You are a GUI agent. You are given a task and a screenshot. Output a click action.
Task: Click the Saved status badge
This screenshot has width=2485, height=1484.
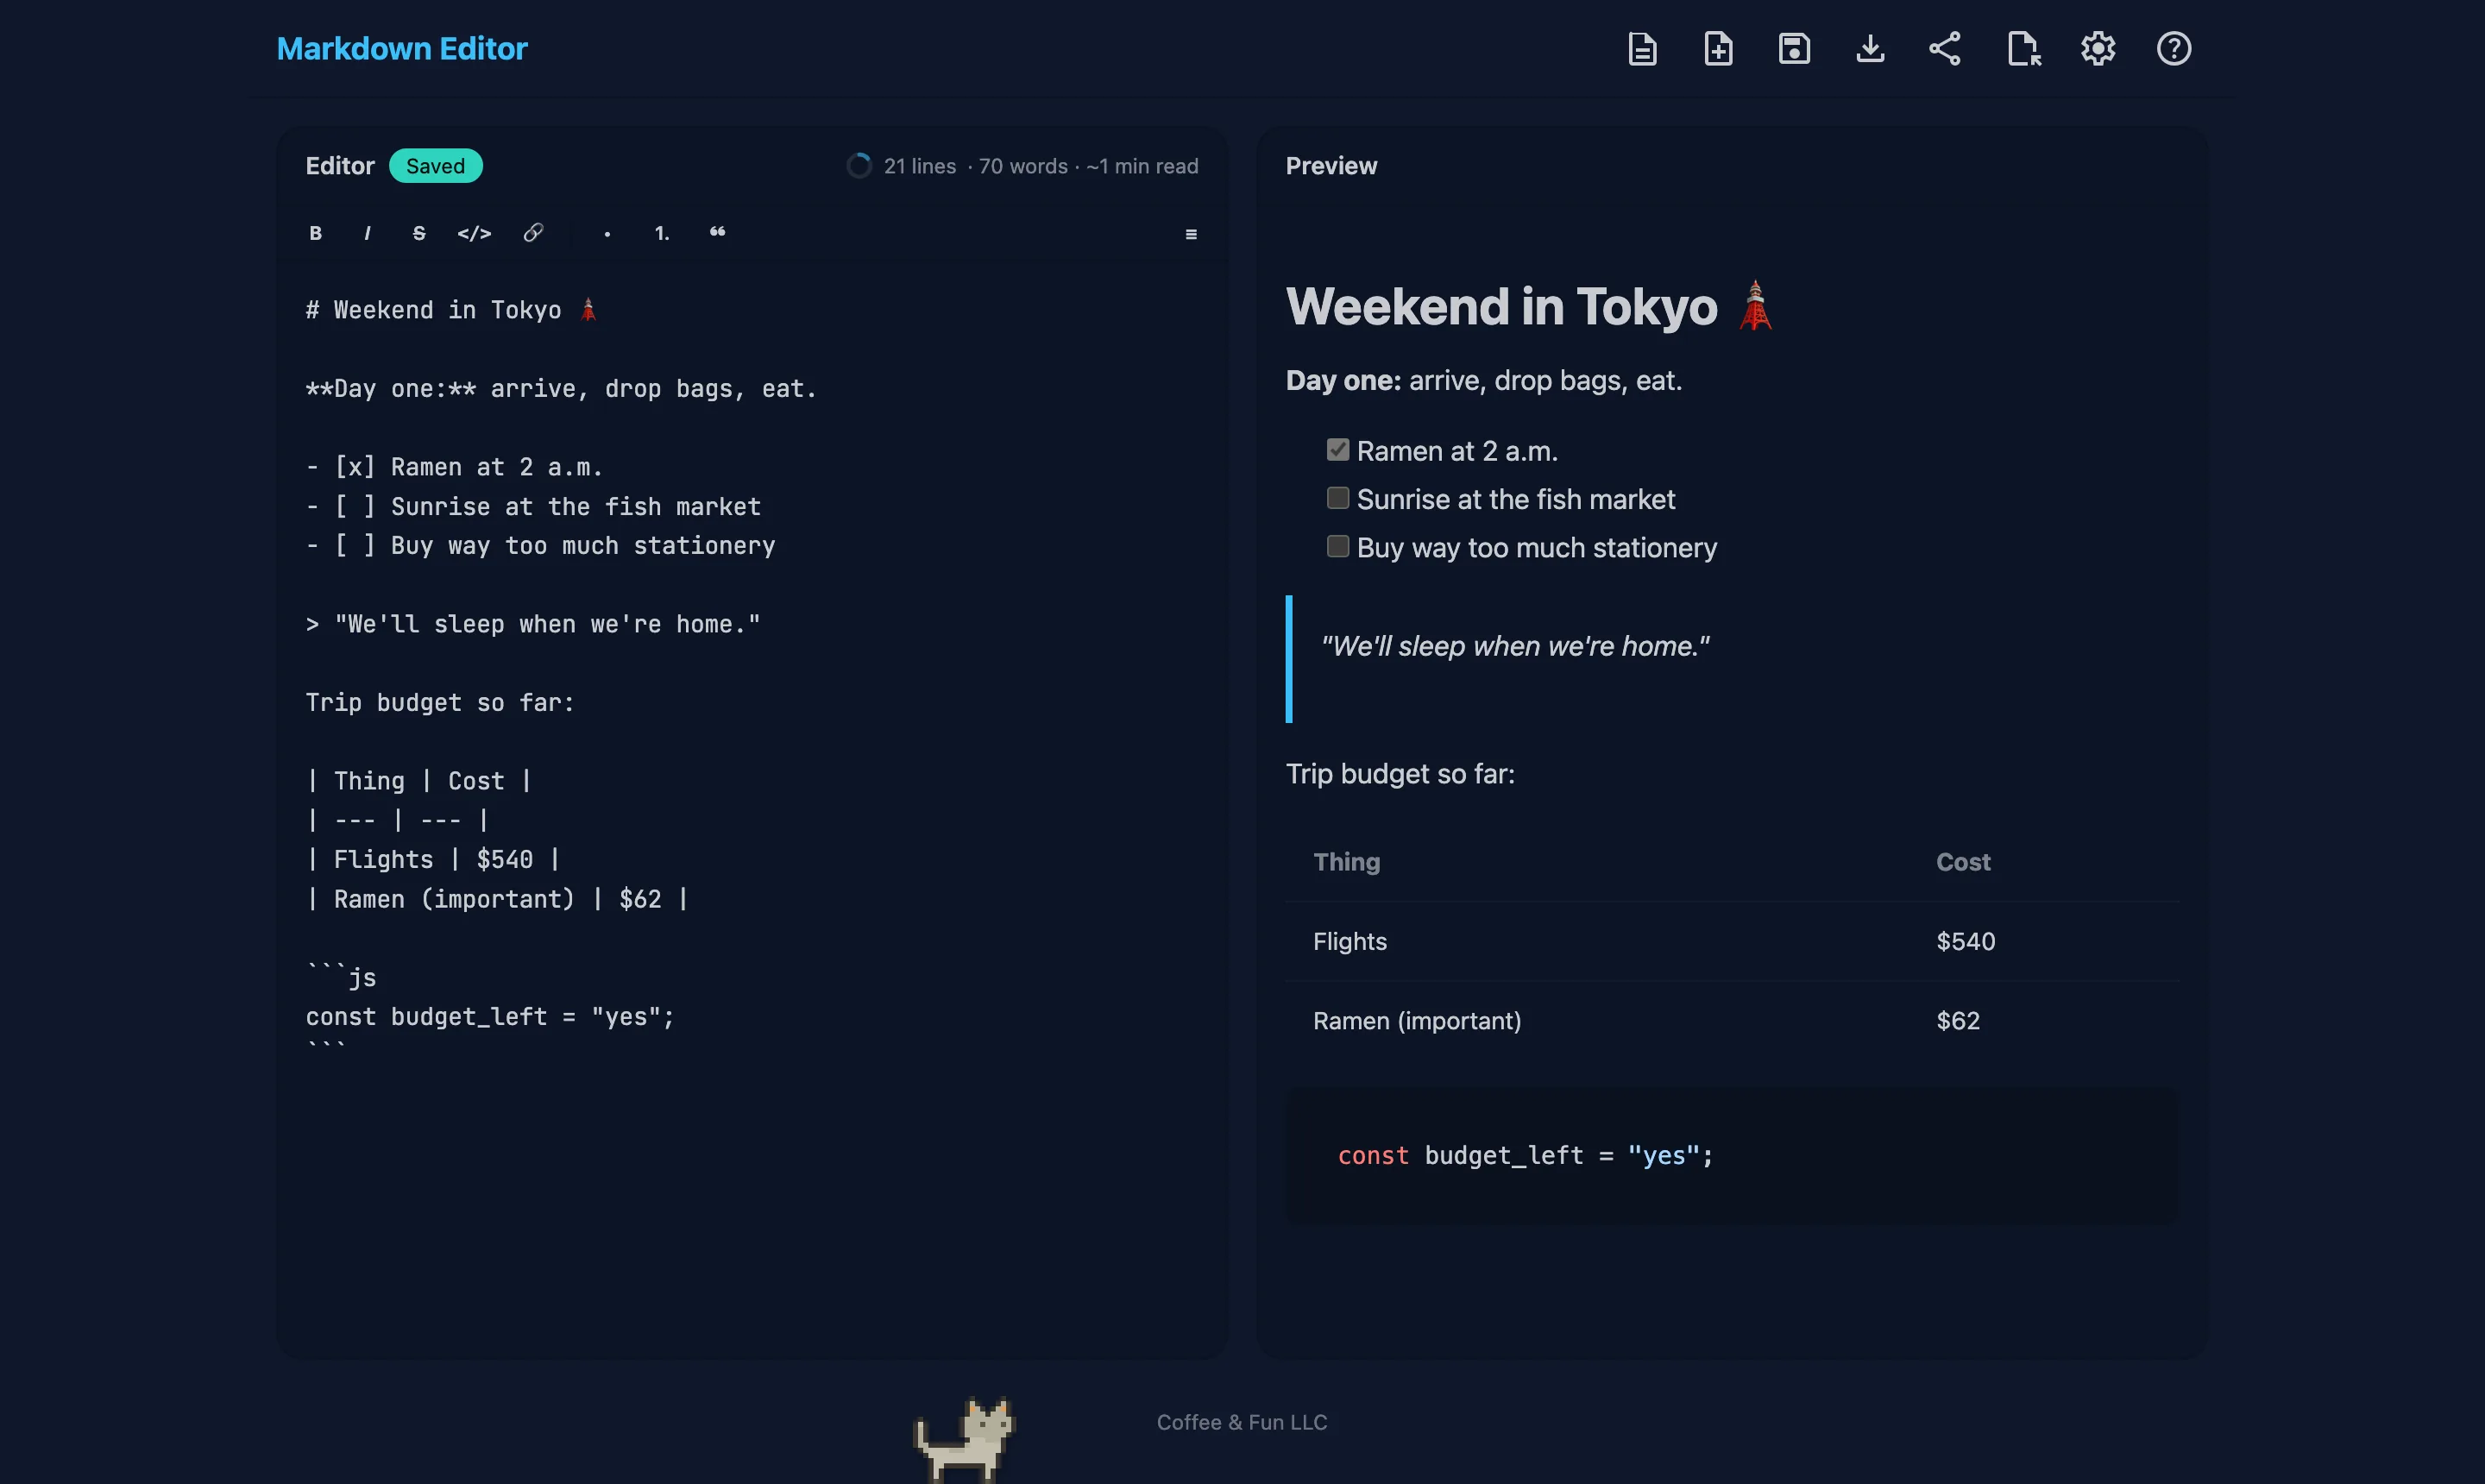point(435,166)
